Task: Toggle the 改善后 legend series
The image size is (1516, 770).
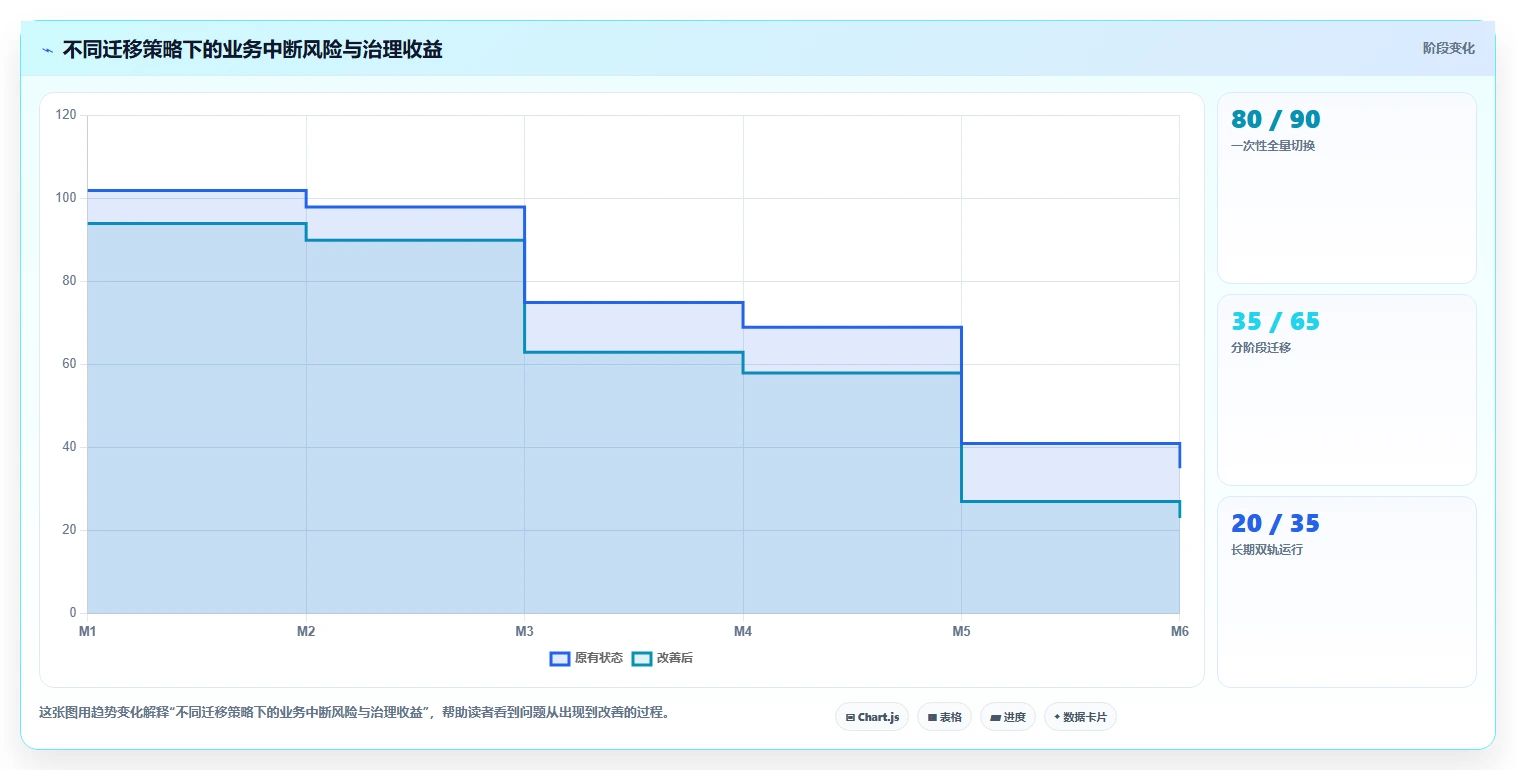Action: (x=662, y=658)
